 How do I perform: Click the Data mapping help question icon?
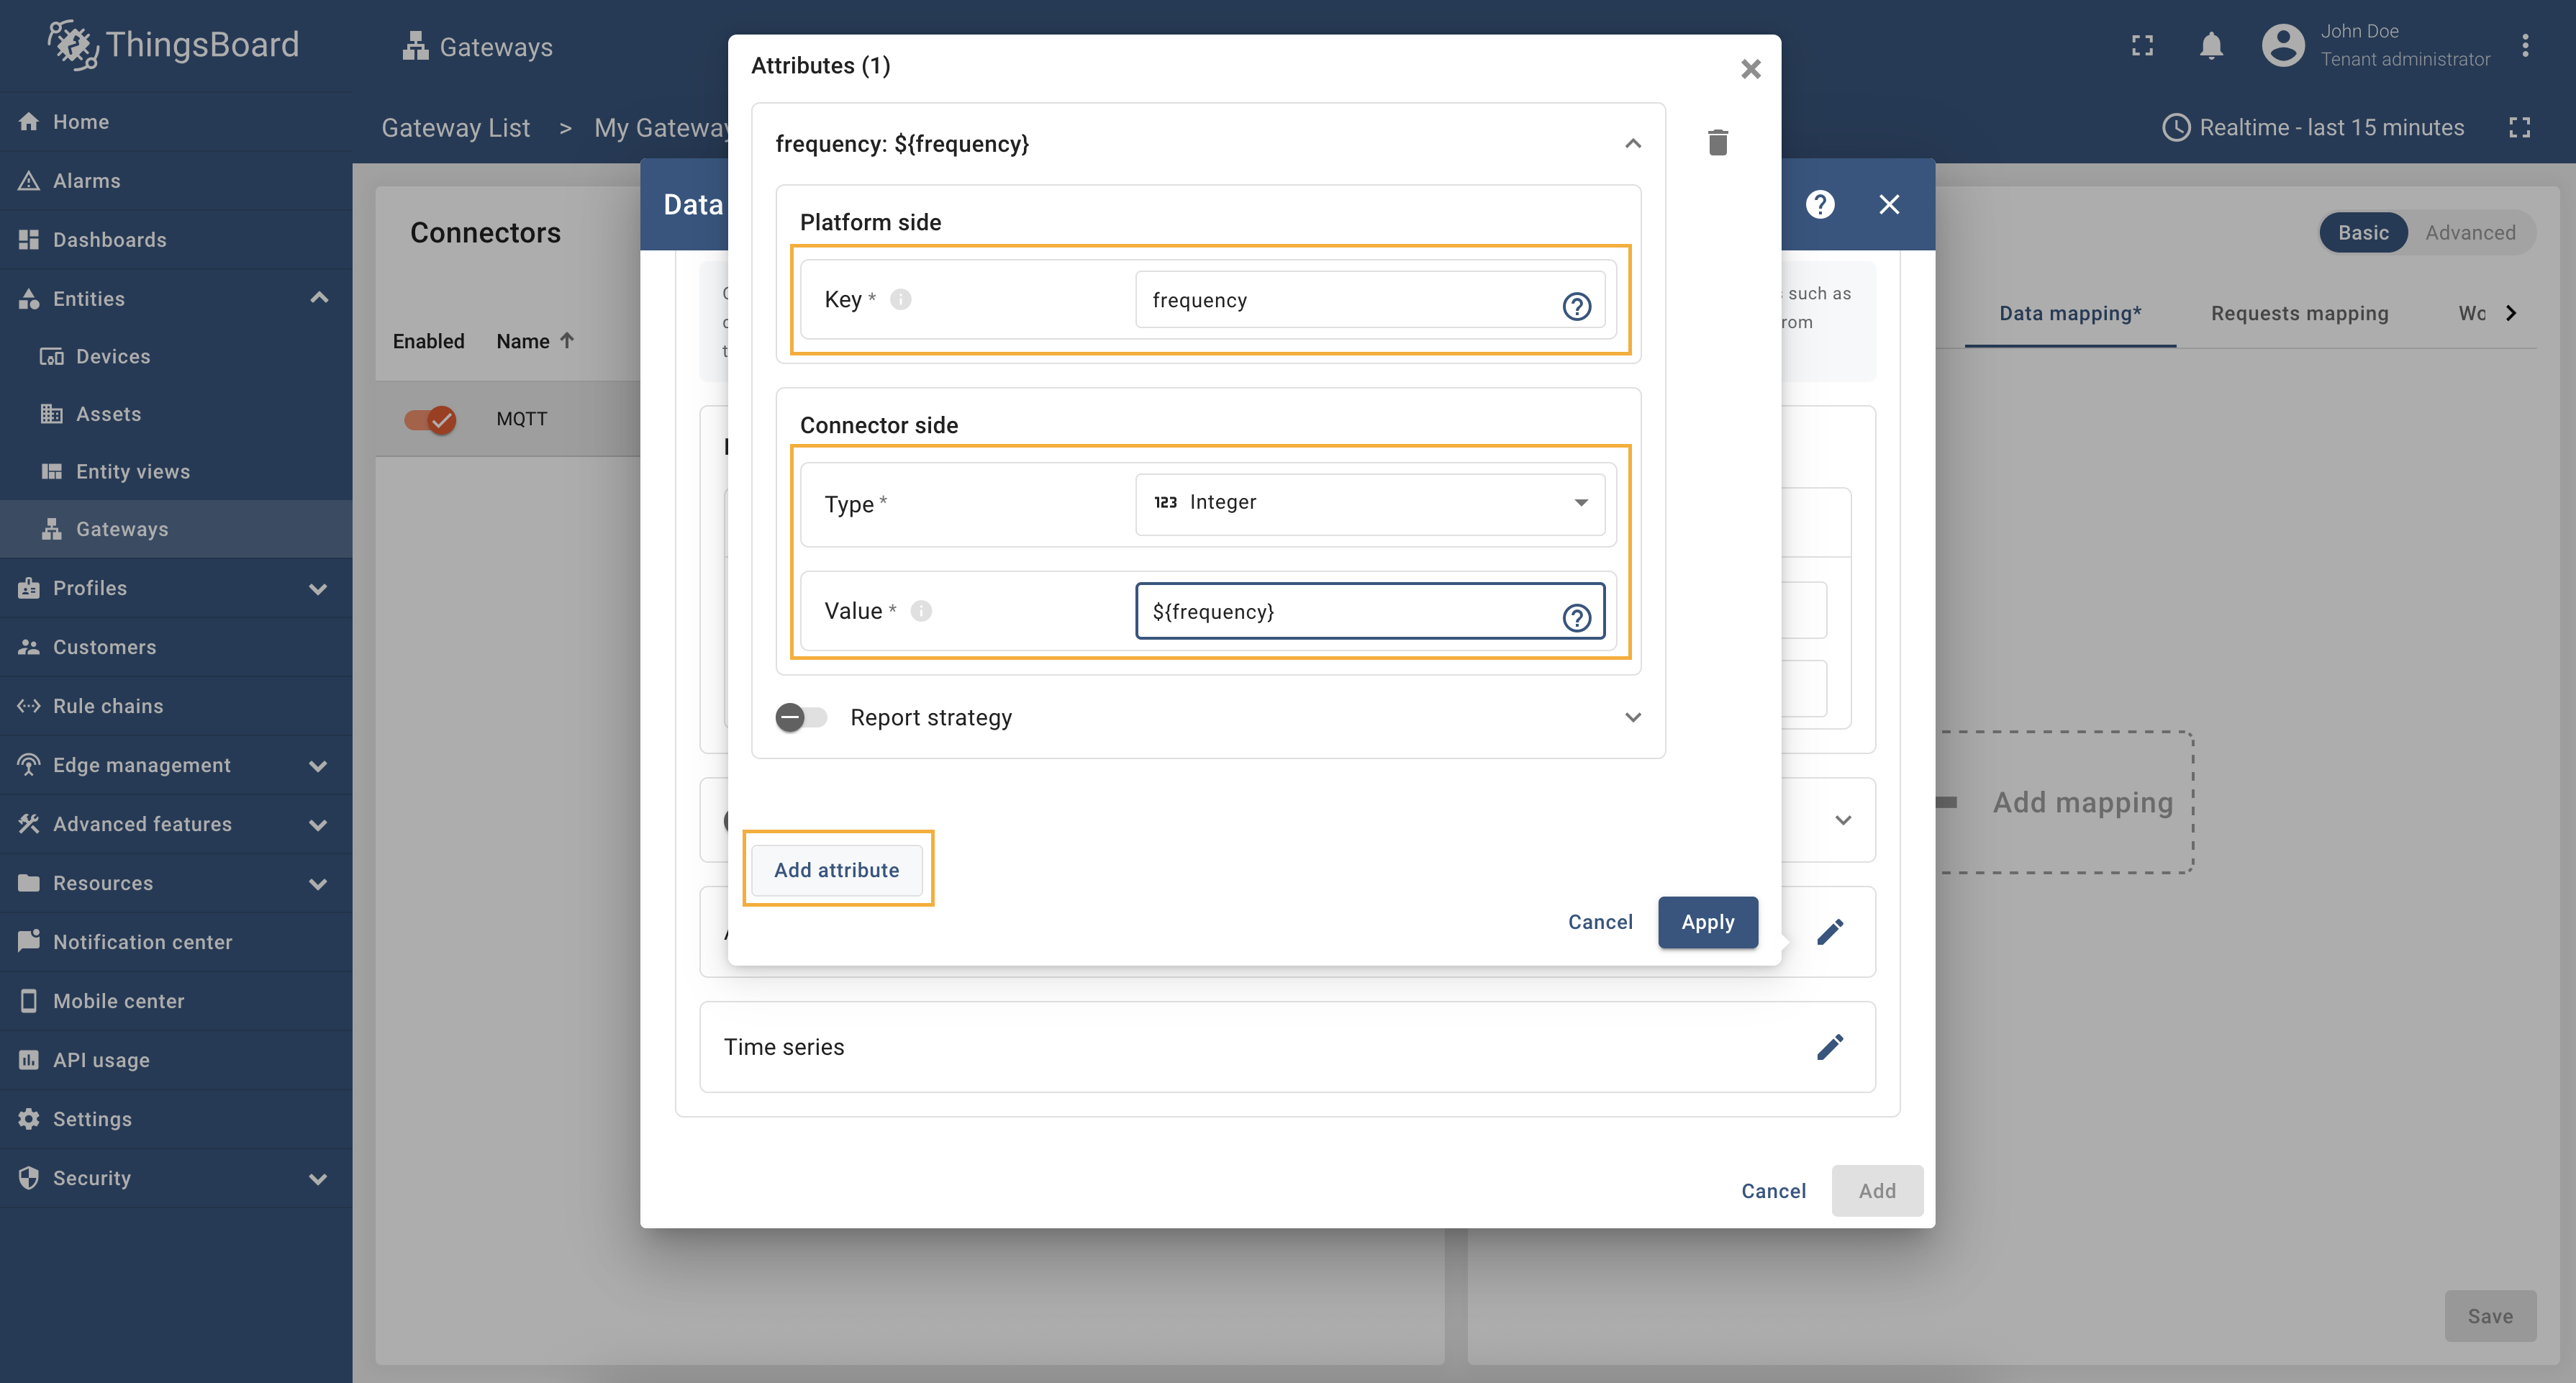(1819, 205)
